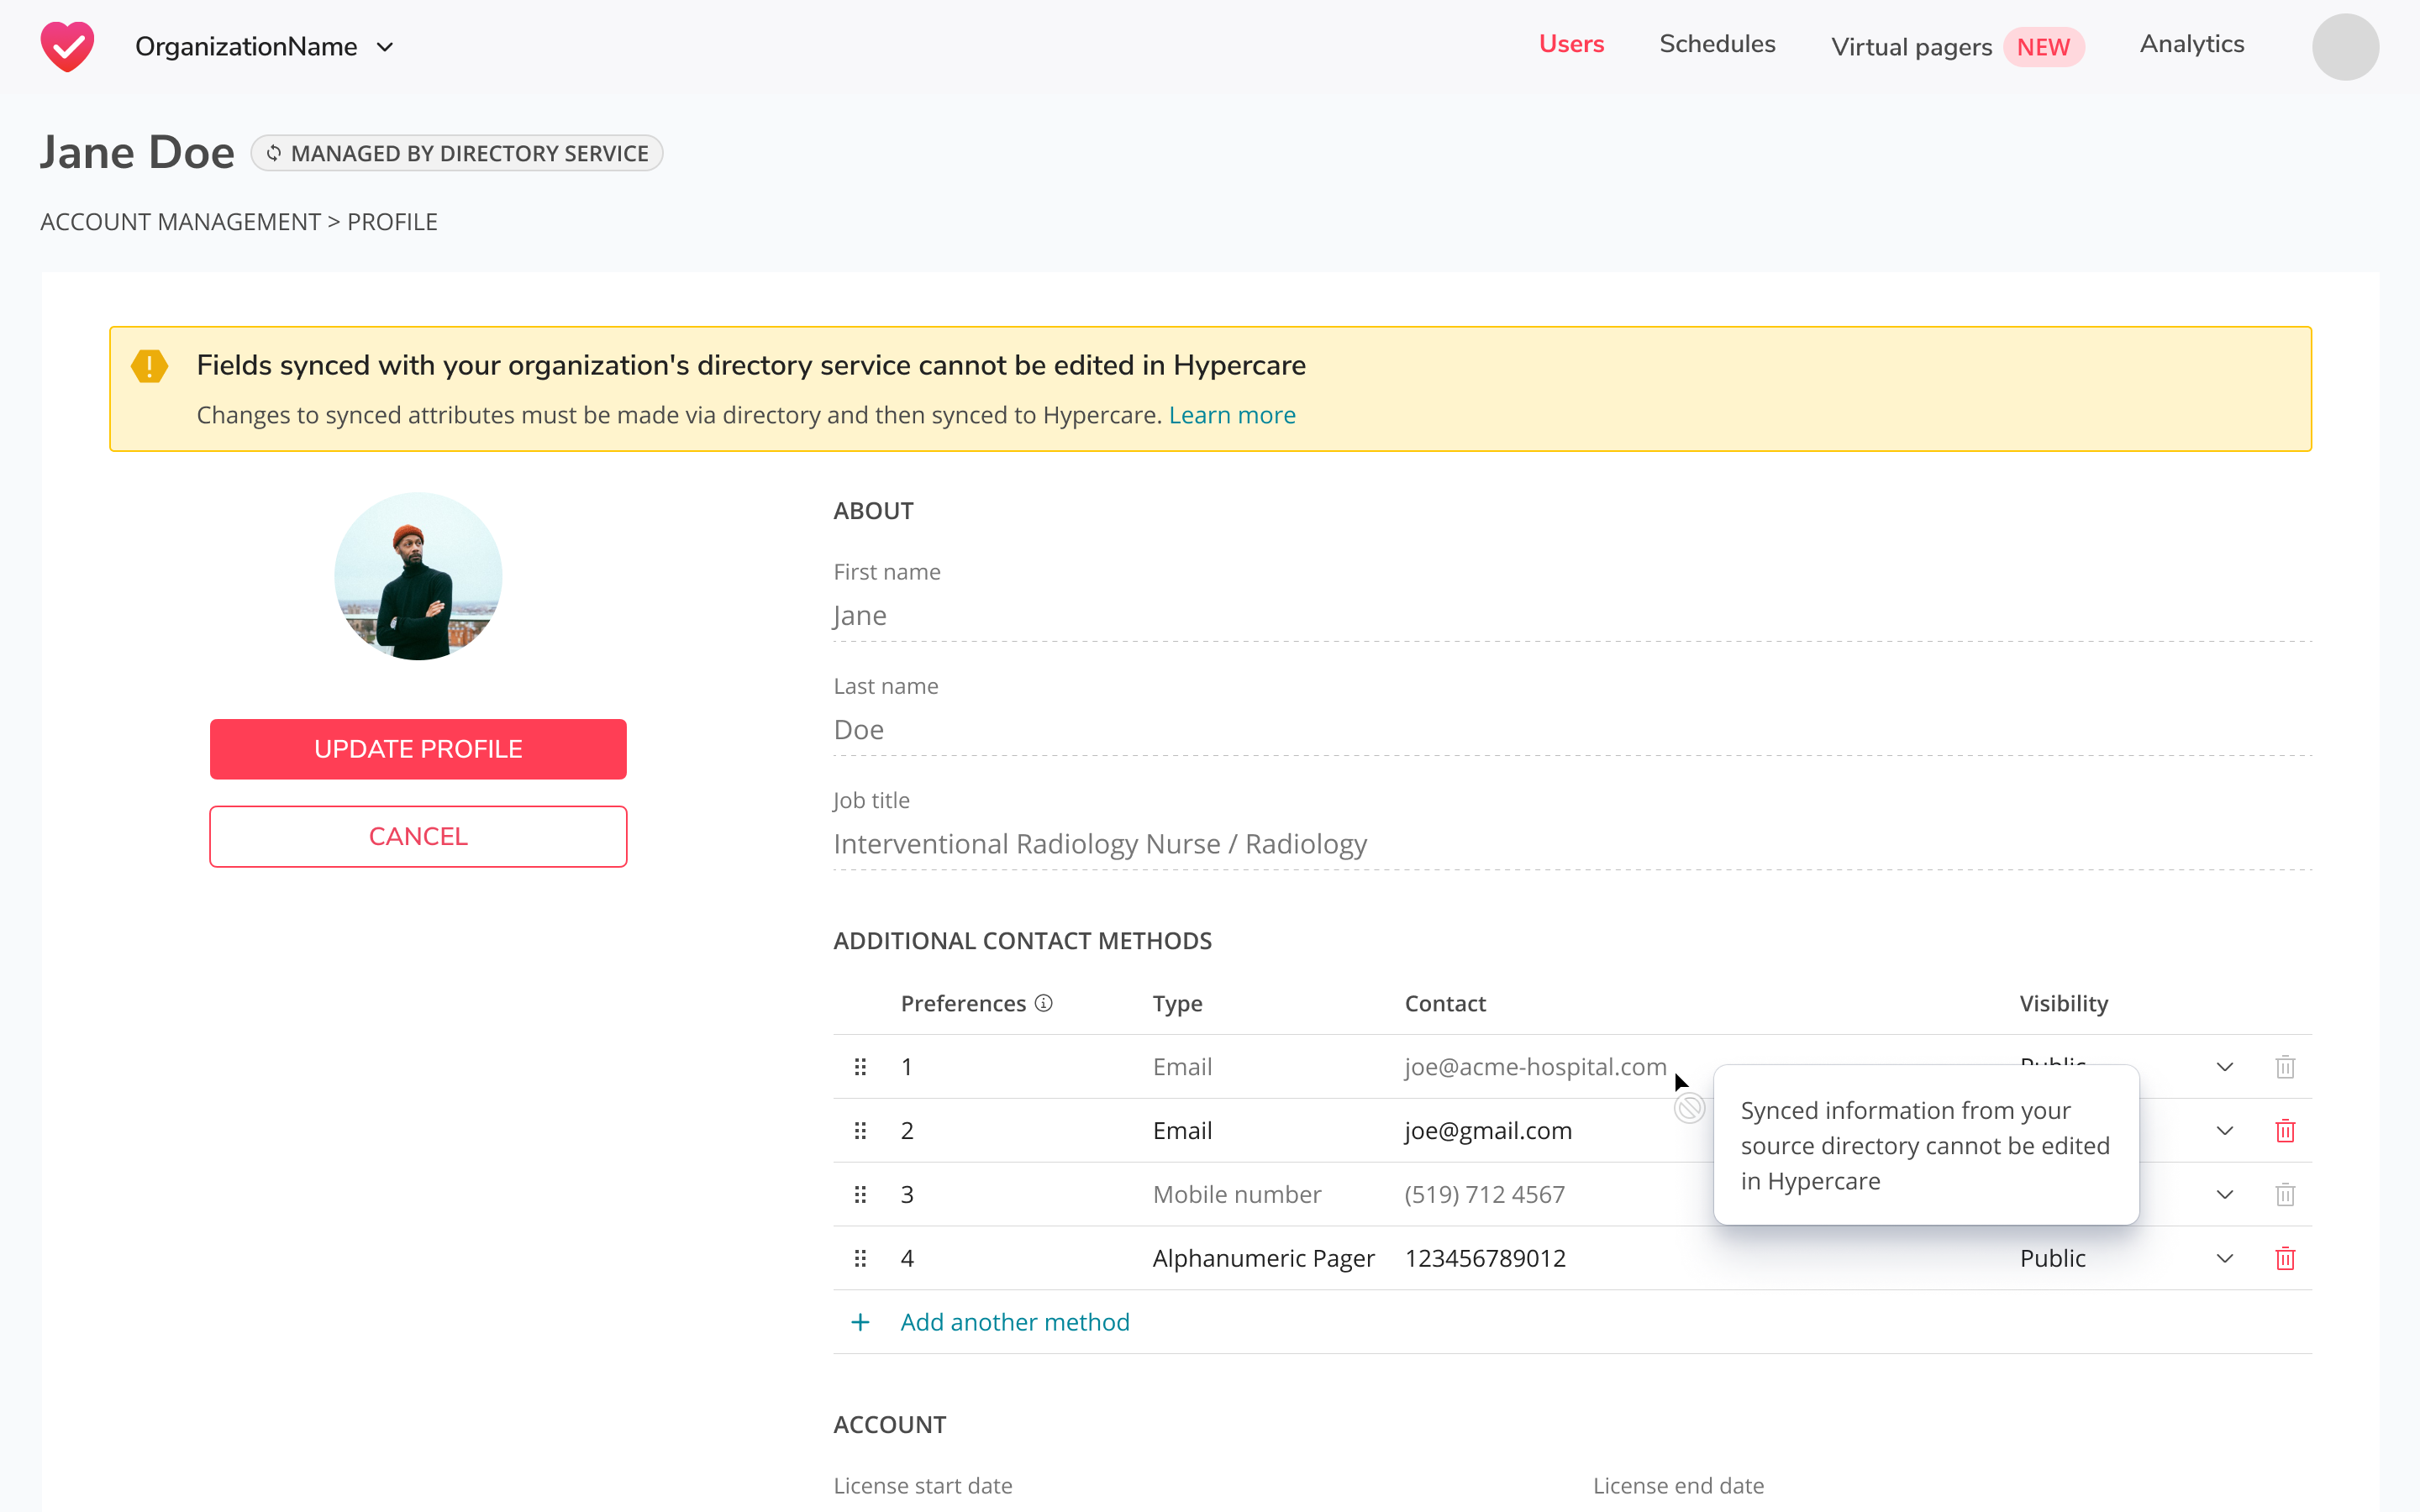The image size is (2420, 1512).
Task: Open the Analytics tab
Action: point(2192,44)
